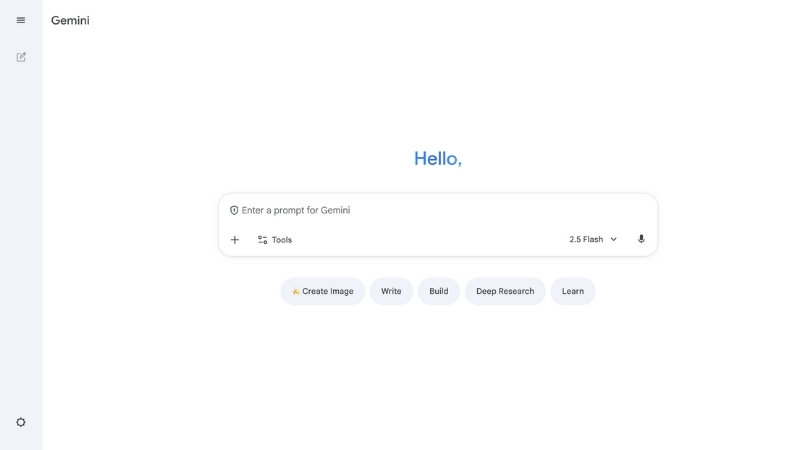The width and height of the screenshot is (800, 450).
Task: Open the hamburger main menu
Action: (21, 20)
